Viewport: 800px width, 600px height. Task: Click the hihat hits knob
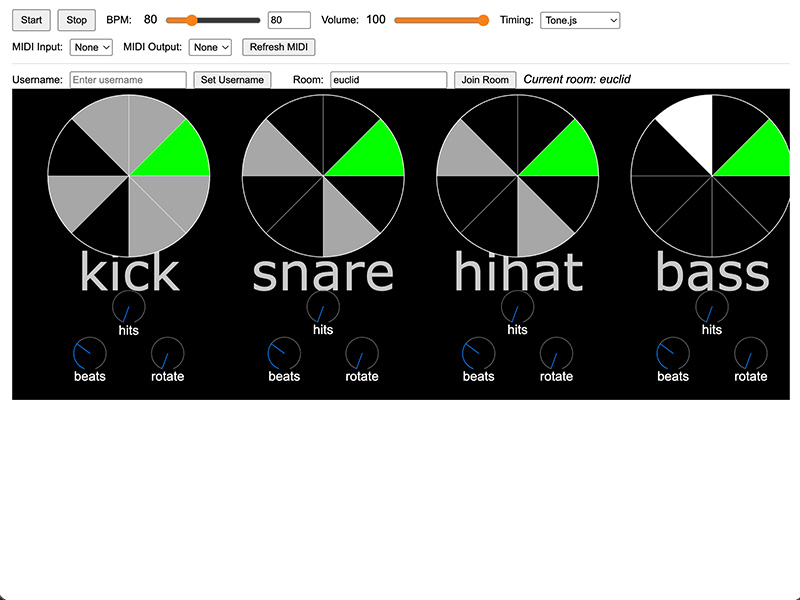click(517, 308)
